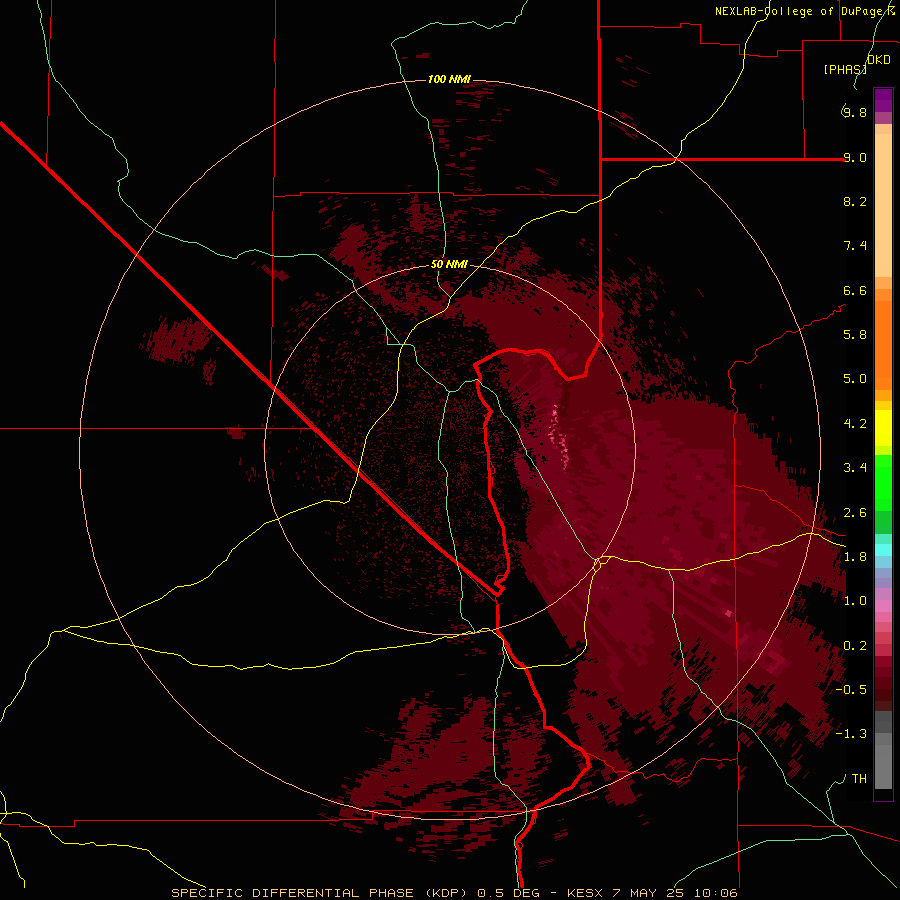Image resolution: width=900 pixels, height=900 pixels.
Task: Click the 50 NMI range ring label
Action: pyautogui.click(x=449, y=264)
